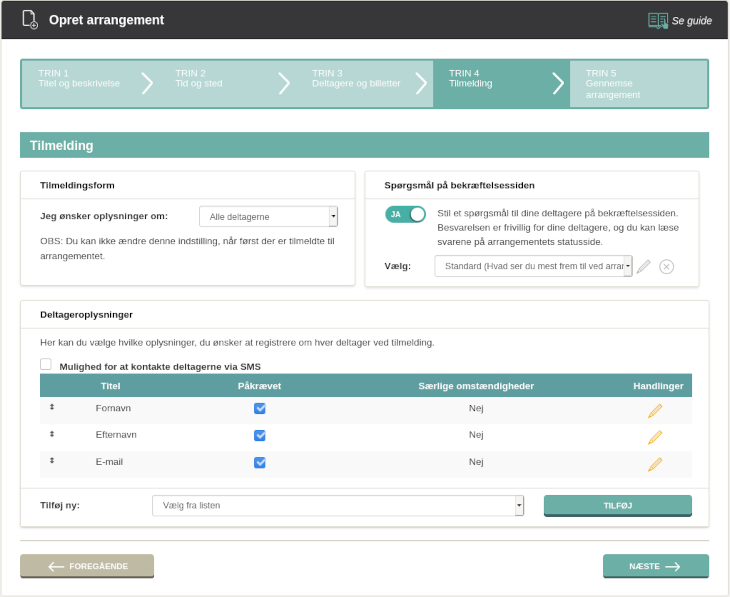Uncheck Påkrævet for Efternavn
This screenshot has height=597, width=730.
260,436
